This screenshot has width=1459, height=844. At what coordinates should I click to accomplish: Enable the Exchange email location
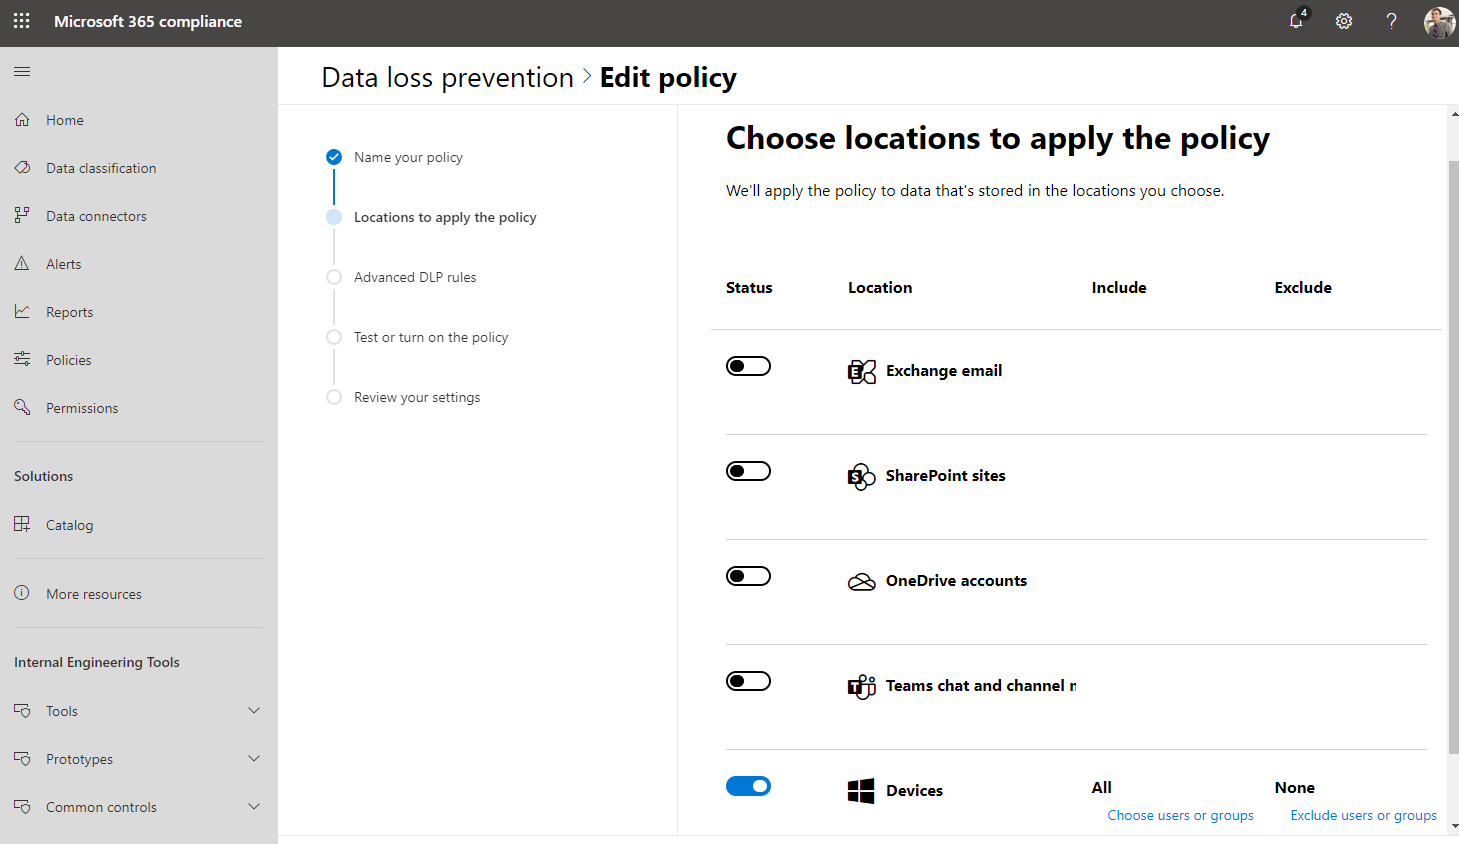pyautogui.click(x=748, y=365)
